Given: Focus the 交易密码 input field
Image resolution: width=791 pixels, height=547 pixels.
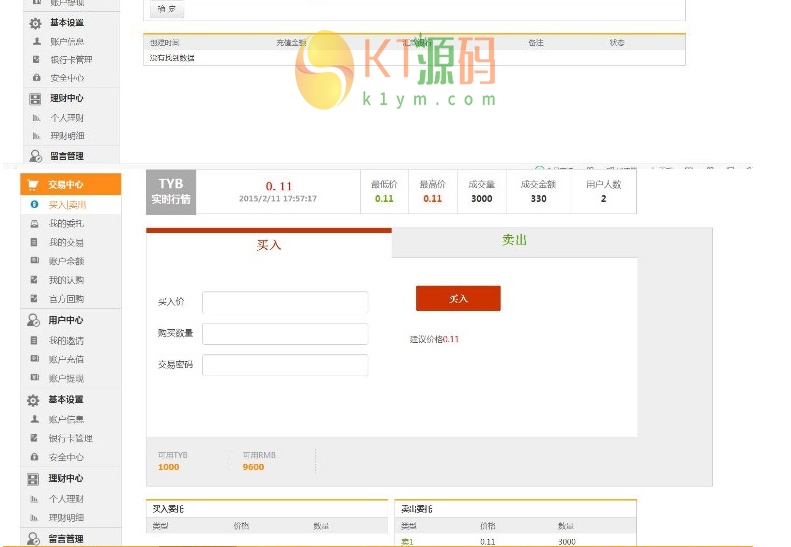Looking at the screenshot, I should click(285, 365).
